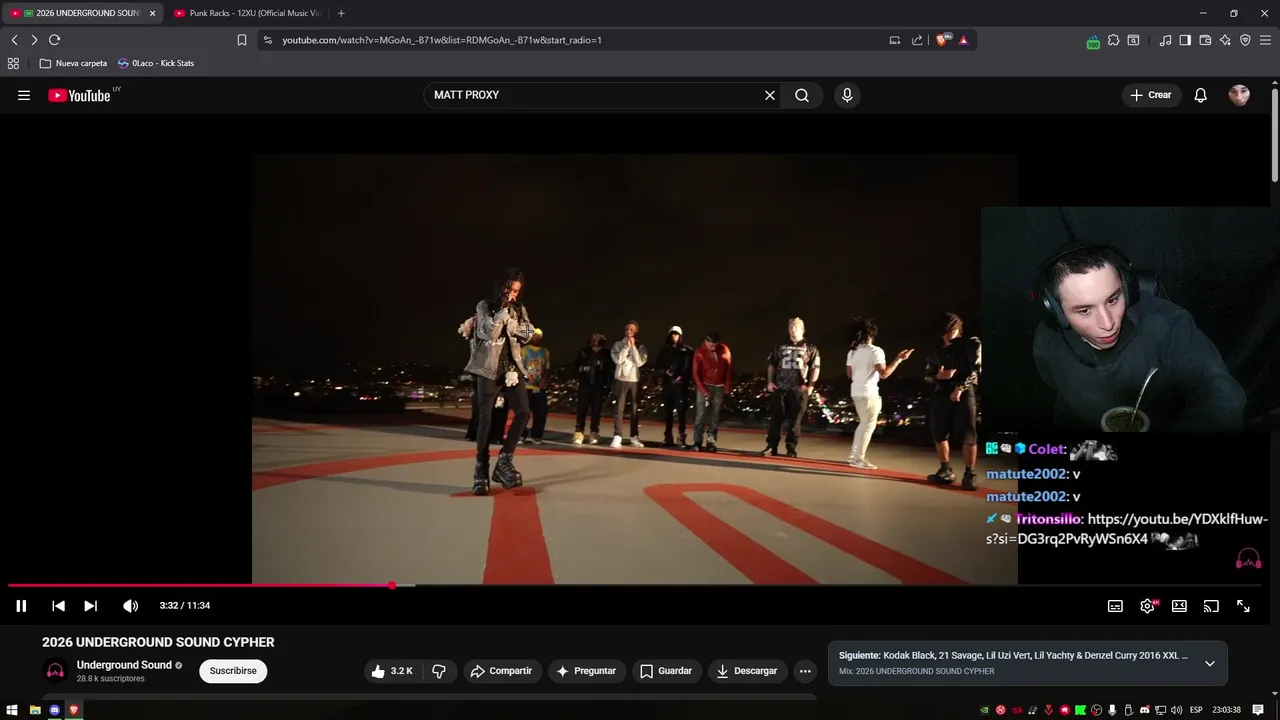Toggle the browser sidebar panel
This screenshot has width=1280, height=720.
(x=1185, y=40)
